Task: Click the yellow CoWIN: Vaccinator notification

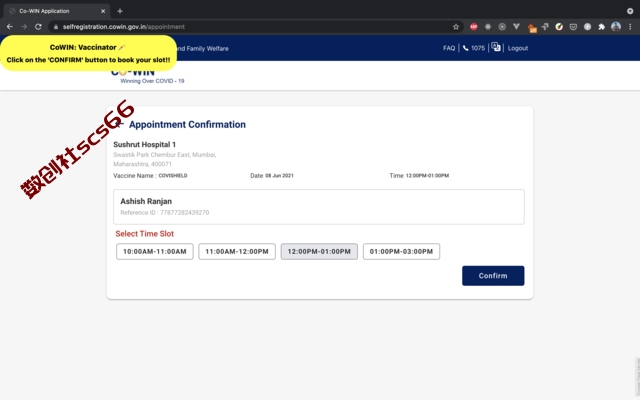Action: click(88, 53)
